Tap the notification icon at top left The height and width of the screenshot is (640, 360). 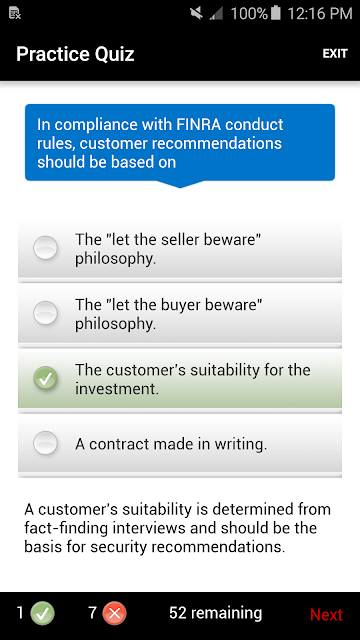(x=15, y=13)
